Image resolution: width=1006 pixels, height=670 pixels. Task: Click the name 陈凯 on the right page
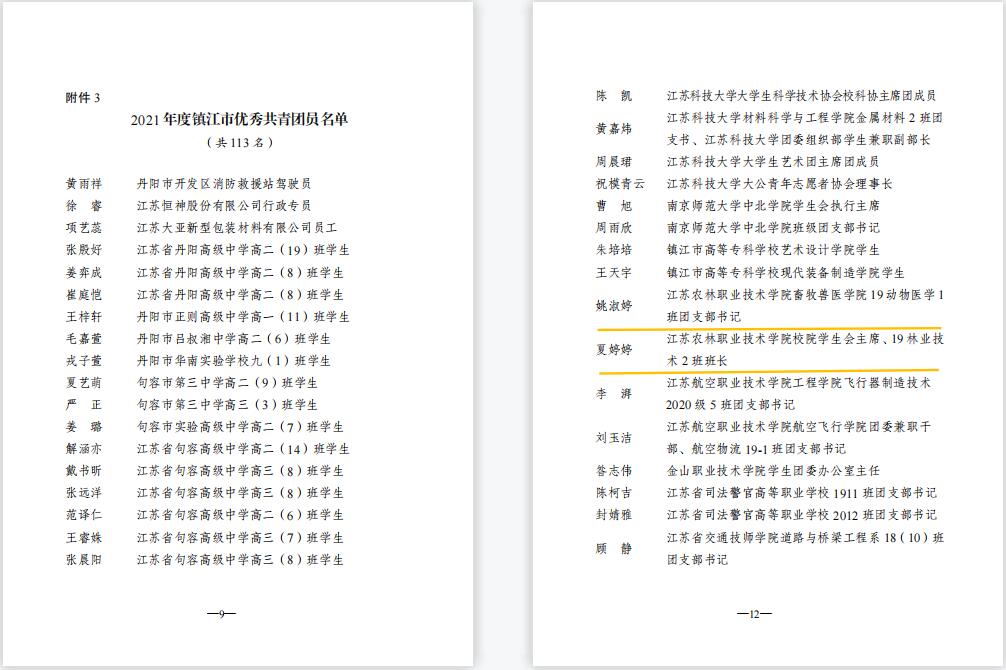614,96
